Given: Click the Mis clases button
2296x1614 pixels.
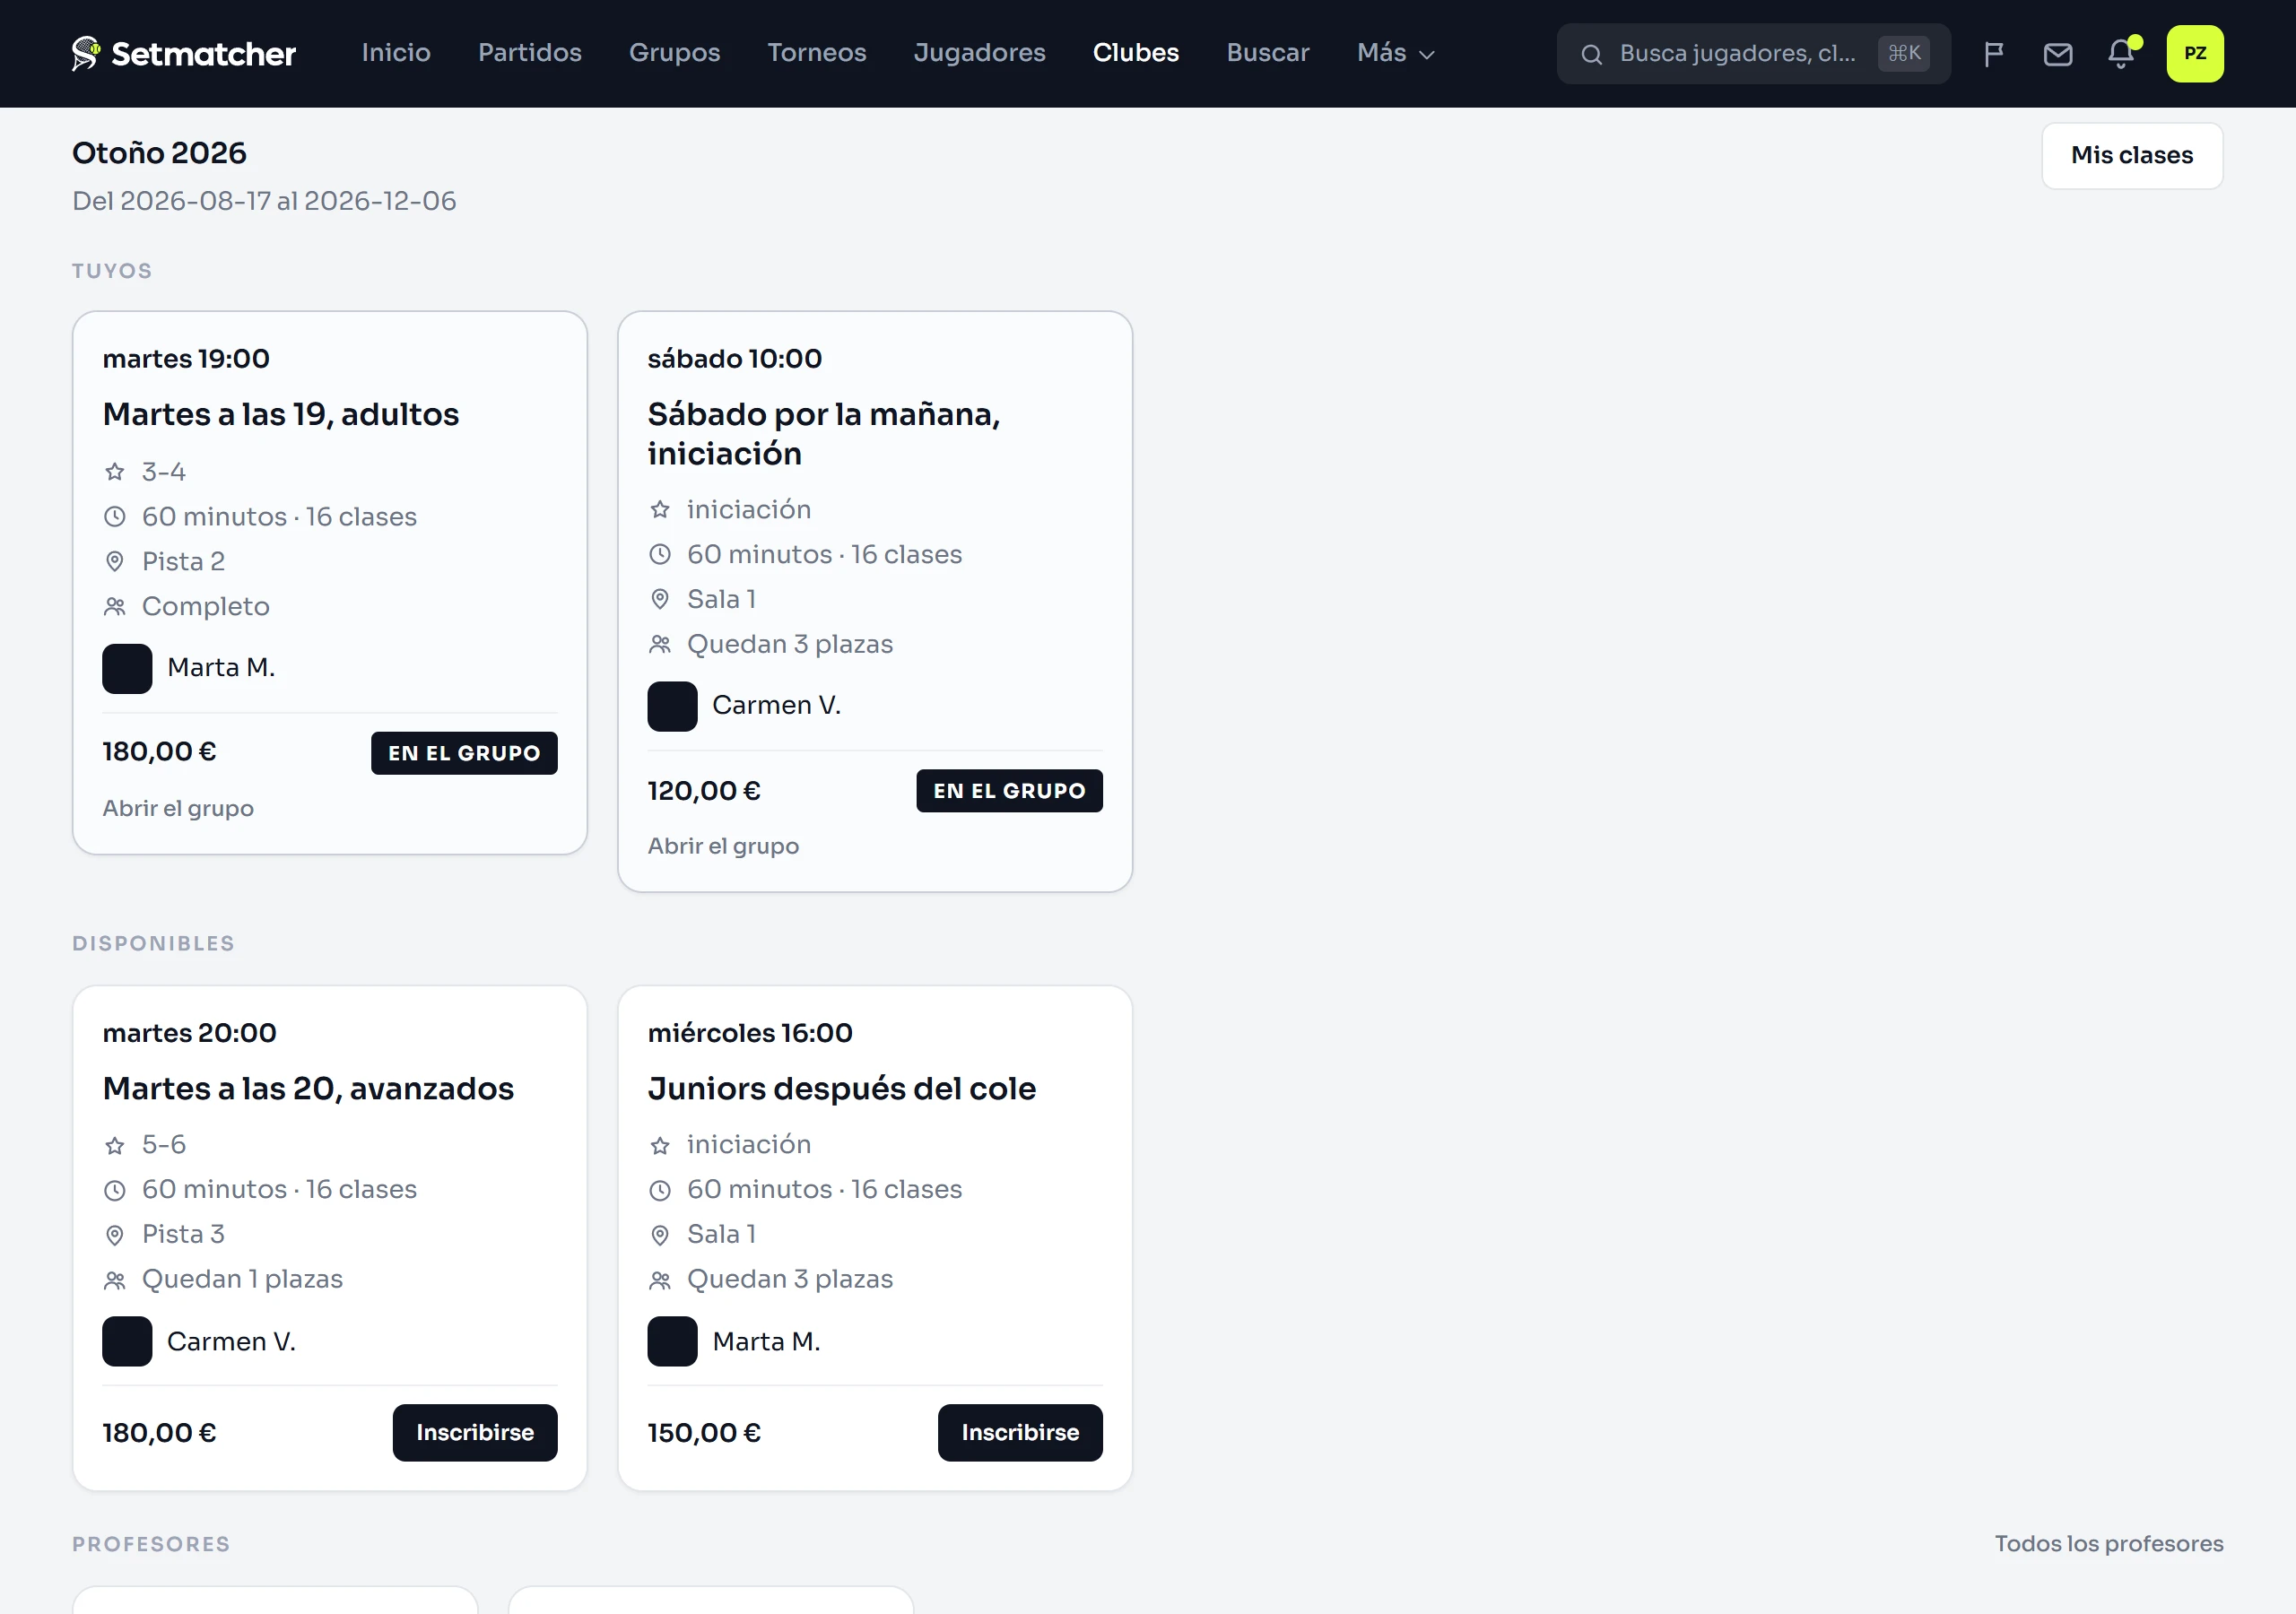Looking at the screenshot, I should [2132, 156].
